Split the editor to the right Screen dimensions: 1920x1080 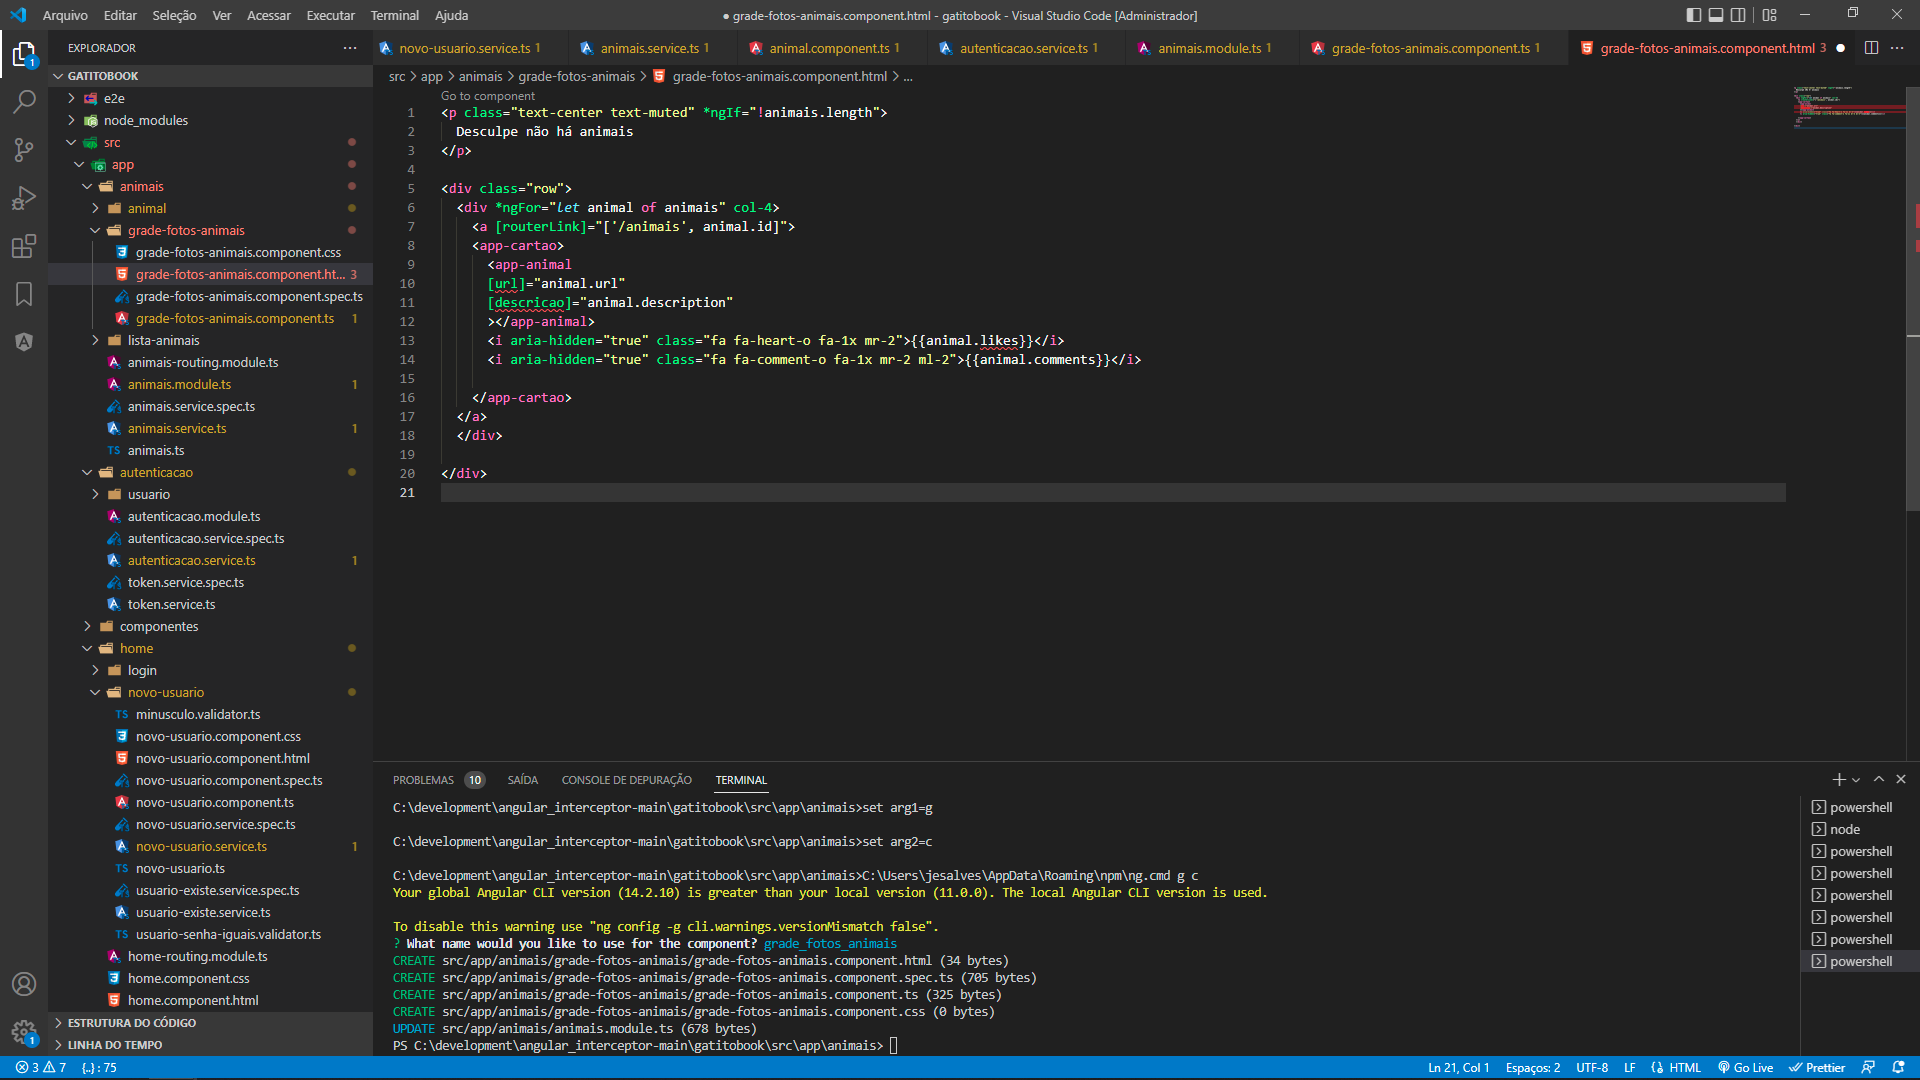point(1871,48)
